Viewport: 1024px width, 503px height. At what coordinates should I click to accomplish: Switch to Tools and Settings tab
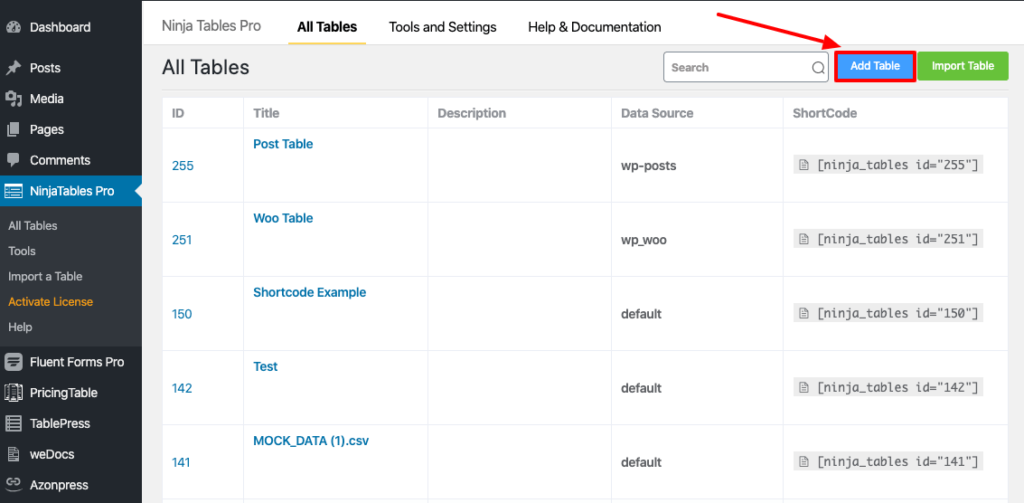click(x=442, y=27)
